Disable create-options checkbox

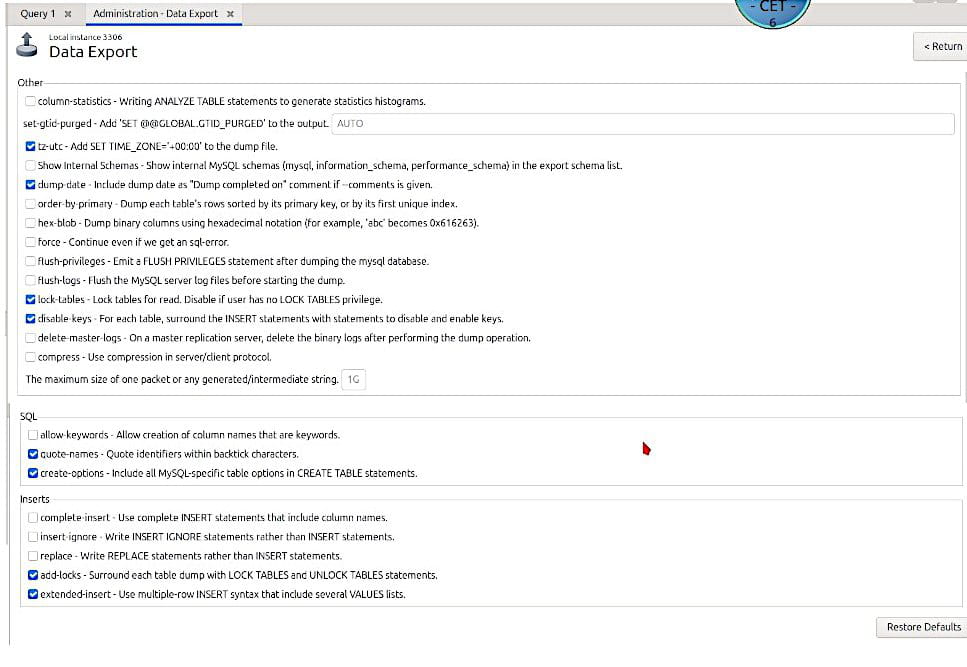33,473
